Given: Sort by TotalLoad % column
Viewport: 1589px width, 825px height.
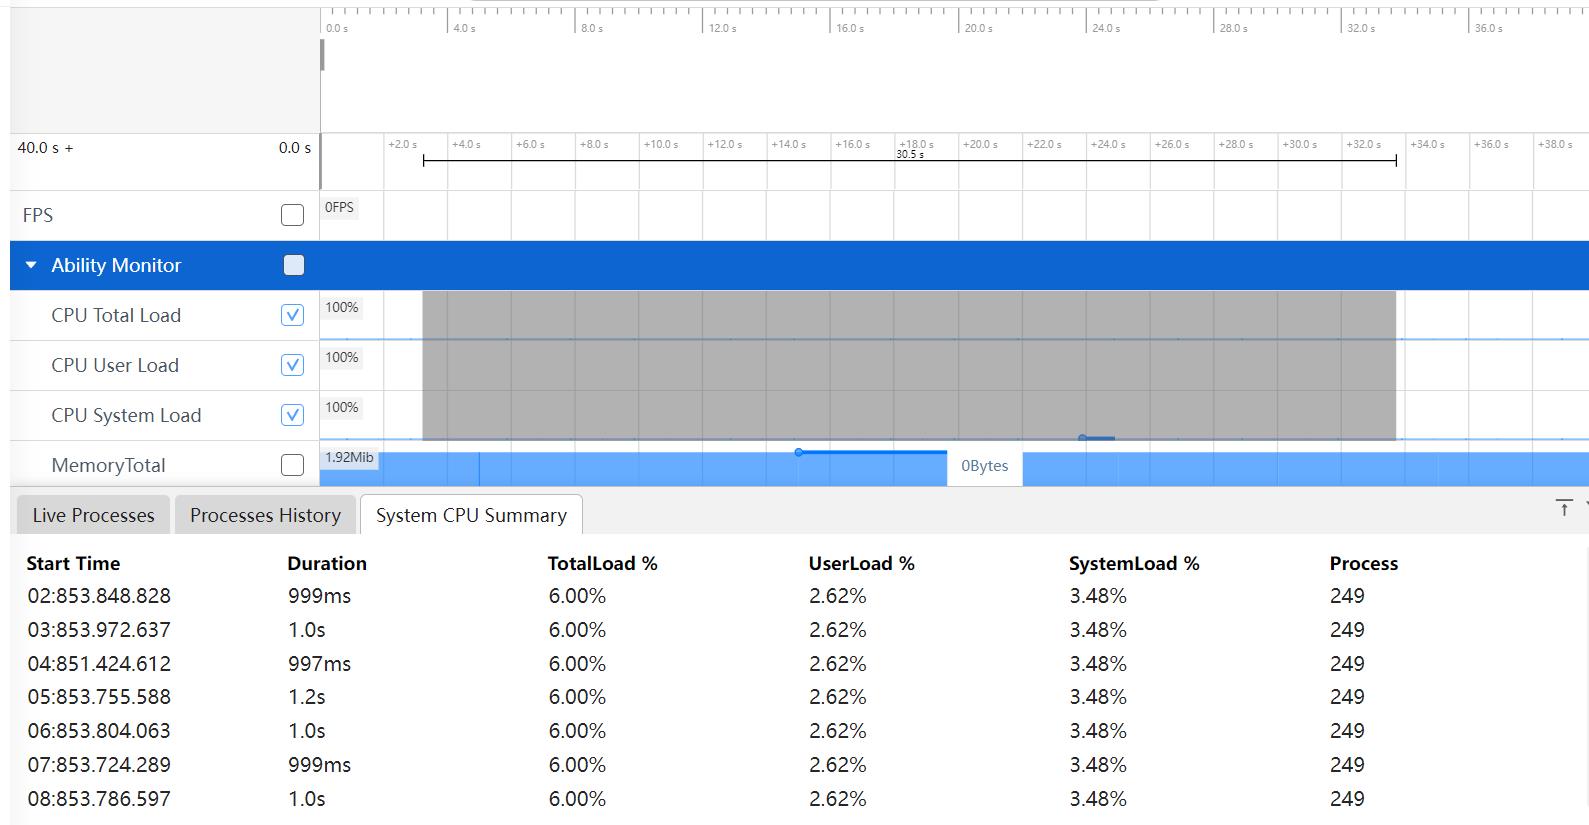Looking at the screenshot, I should (602, 563).
